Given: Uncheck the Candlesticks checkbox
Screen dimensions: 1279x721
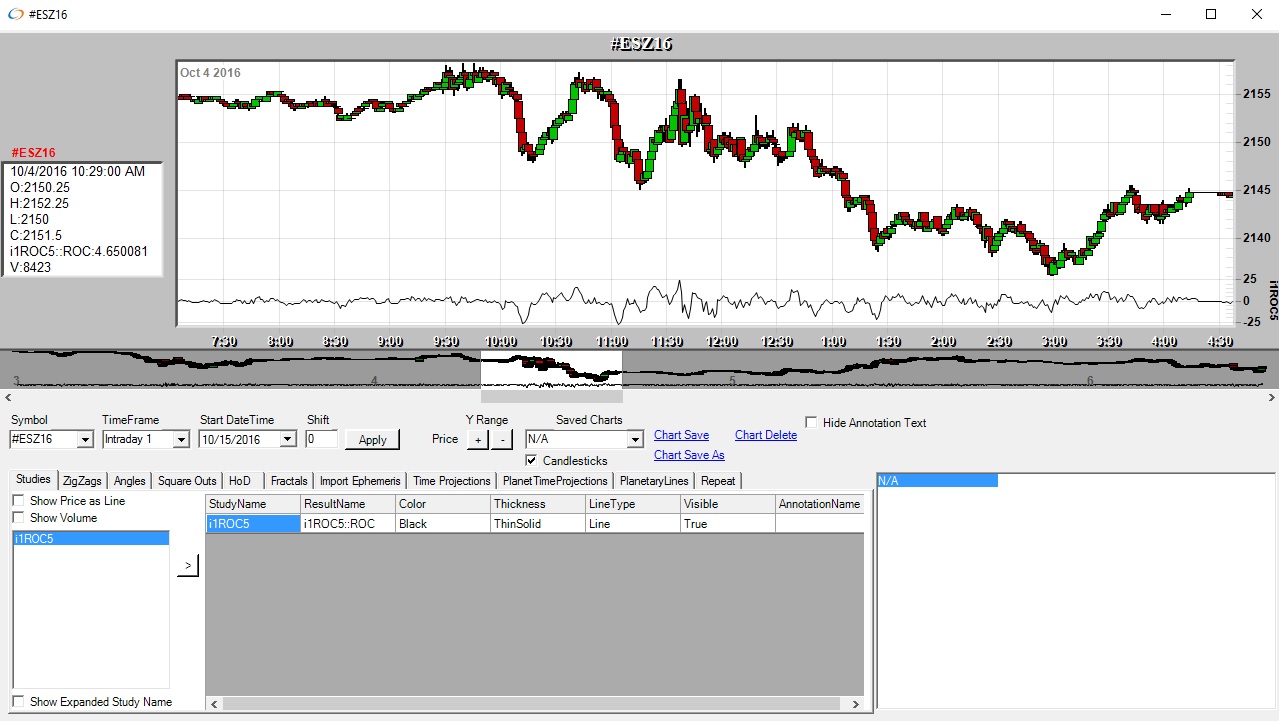Looking at the screenshot, I should pyautogui.click(x=532, y=461).
